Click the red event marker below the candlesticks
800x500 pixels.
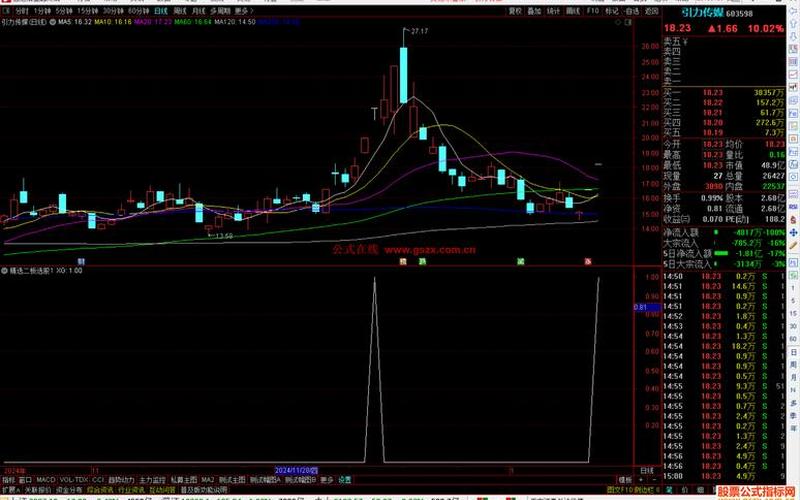(x=587, y=261)
